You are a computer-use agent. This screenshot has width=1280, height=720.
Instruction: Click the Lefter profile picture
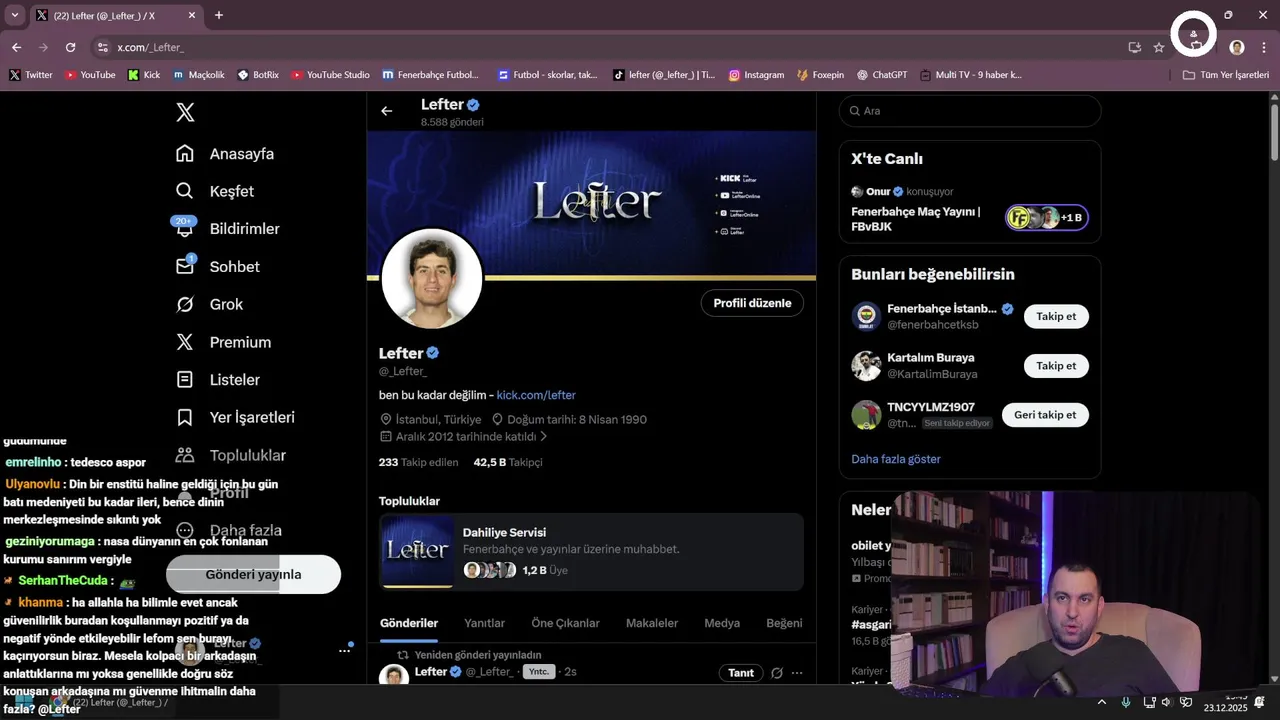pos(432,278)
